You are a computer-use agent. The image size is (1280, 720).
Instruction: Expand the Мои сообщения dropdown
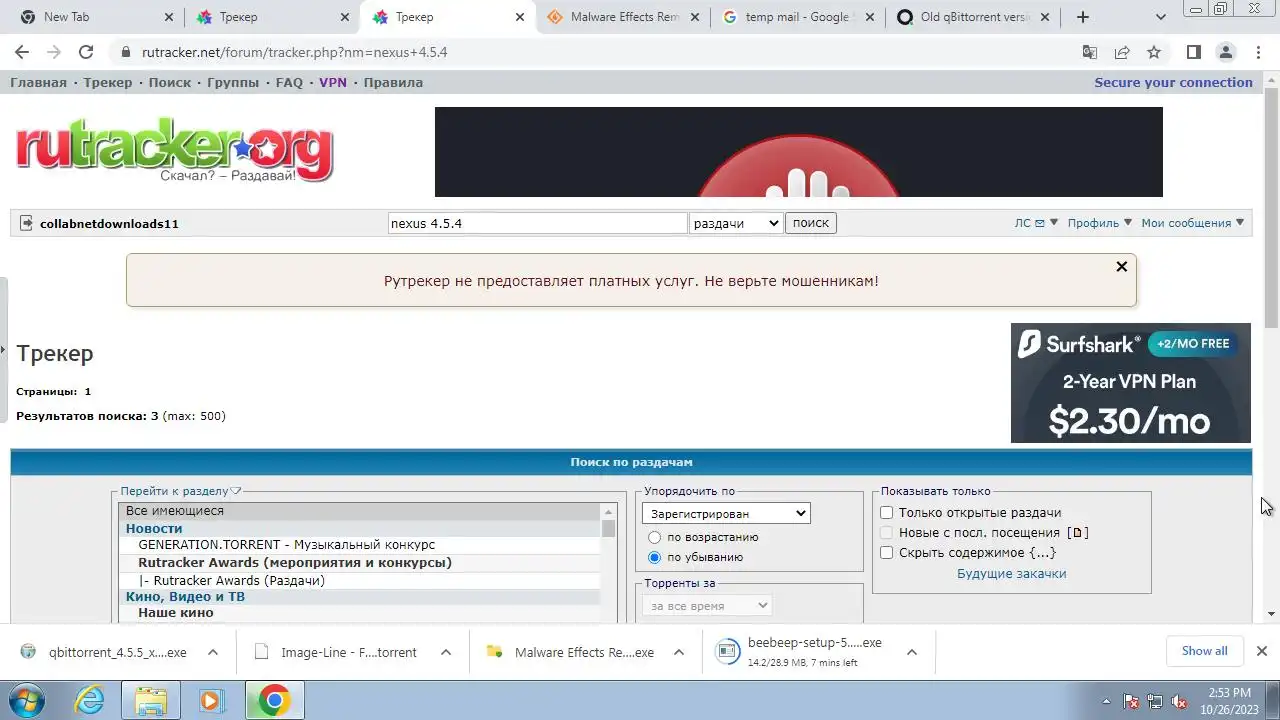coord(1192,223)
